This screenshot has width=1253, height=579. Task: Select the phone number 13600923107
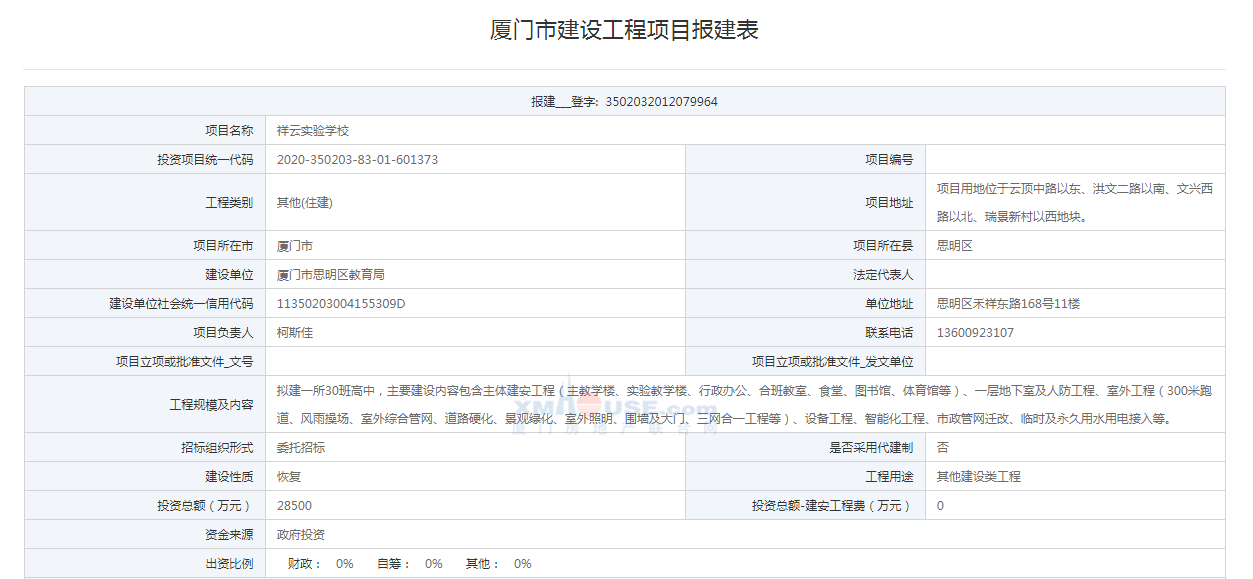click(976, 333)
